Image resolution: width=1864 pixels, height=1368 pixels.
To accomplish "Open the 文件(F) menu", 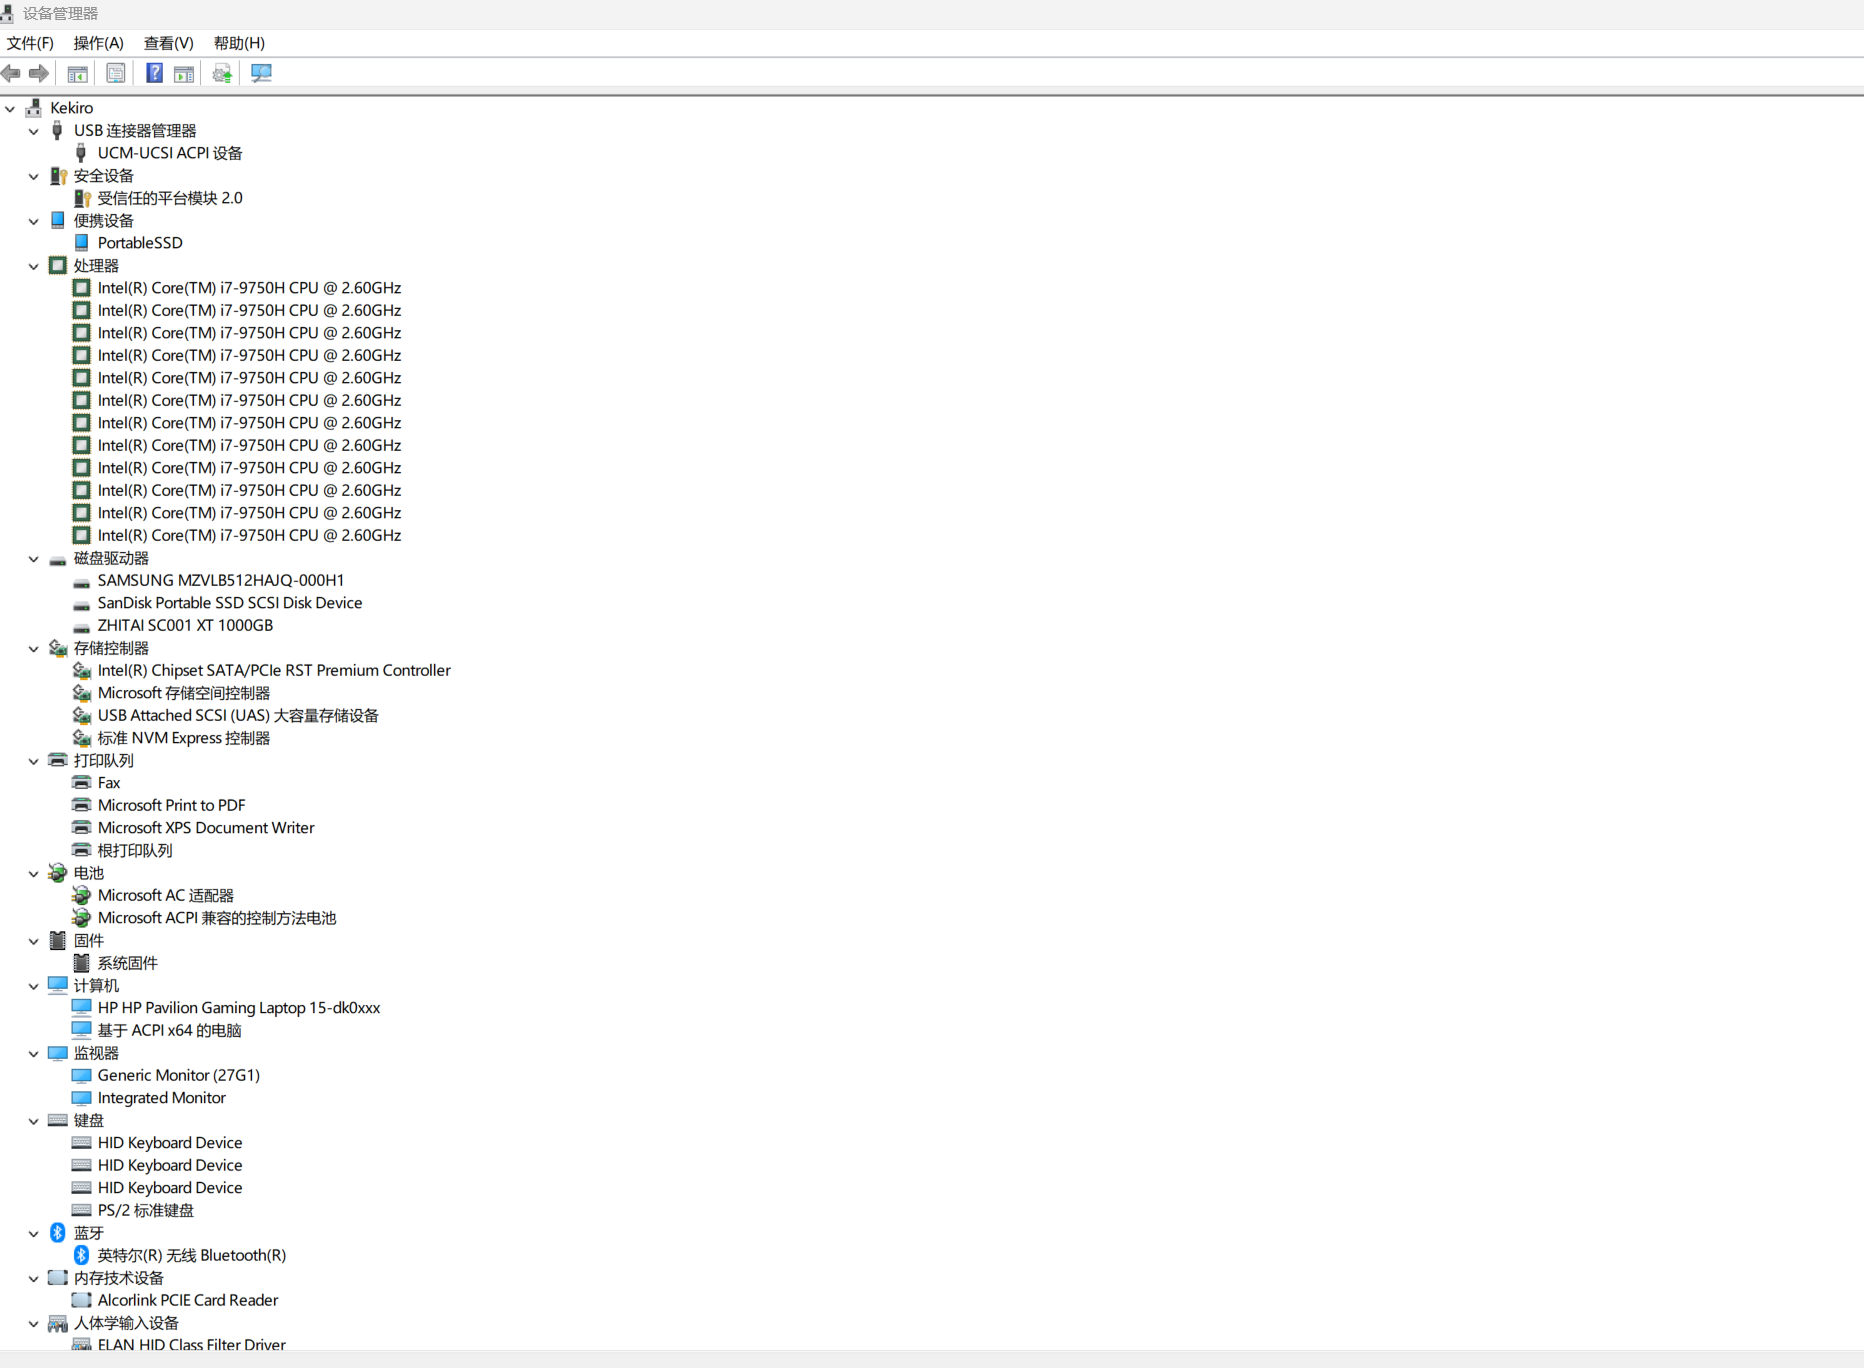I will (x=30, y=43).
